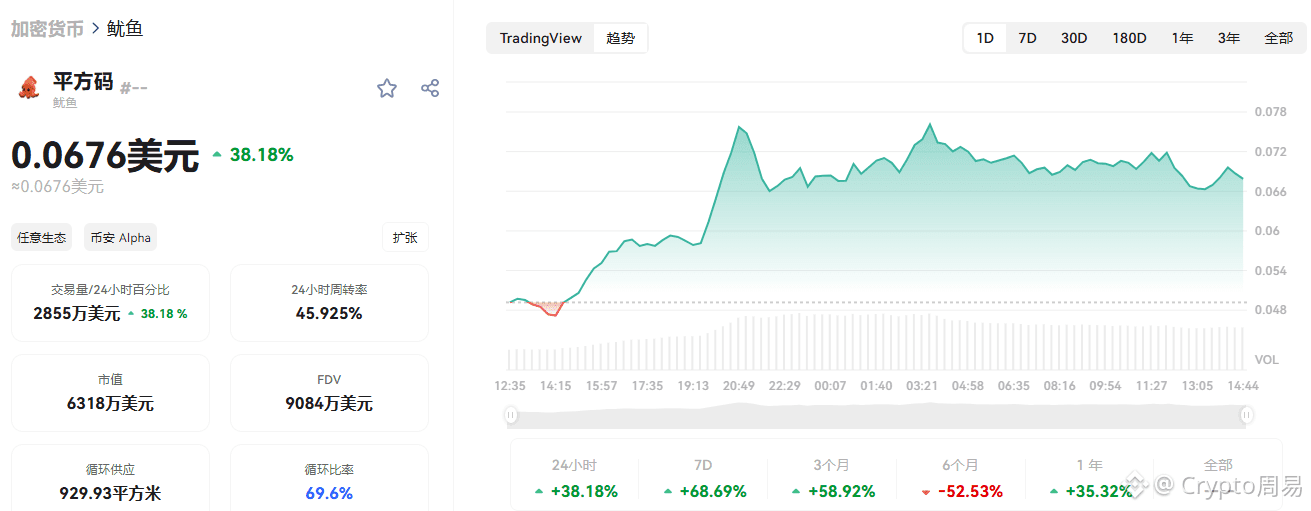Click the star favorite icon
Viewport: 1311px width, 511px height.
pyautogui.click(x=387, y=88)
